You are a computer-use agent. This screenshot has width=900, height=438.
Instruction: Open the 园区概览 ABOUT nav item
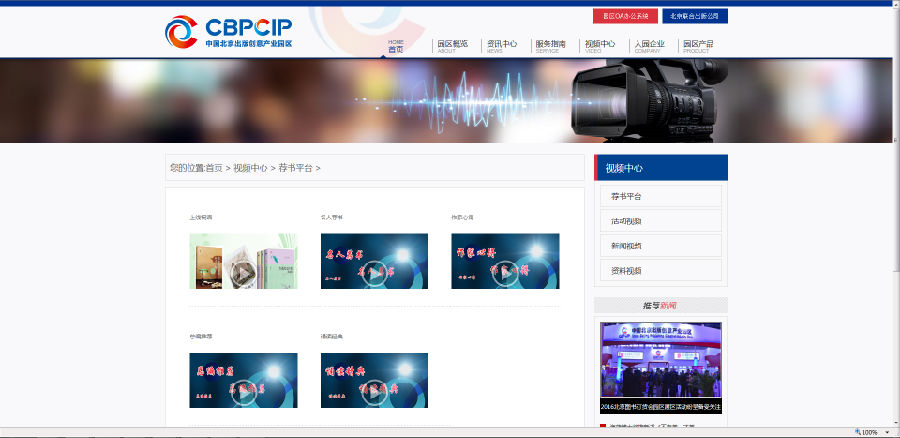pyautogui.click(x=452, y=46)
